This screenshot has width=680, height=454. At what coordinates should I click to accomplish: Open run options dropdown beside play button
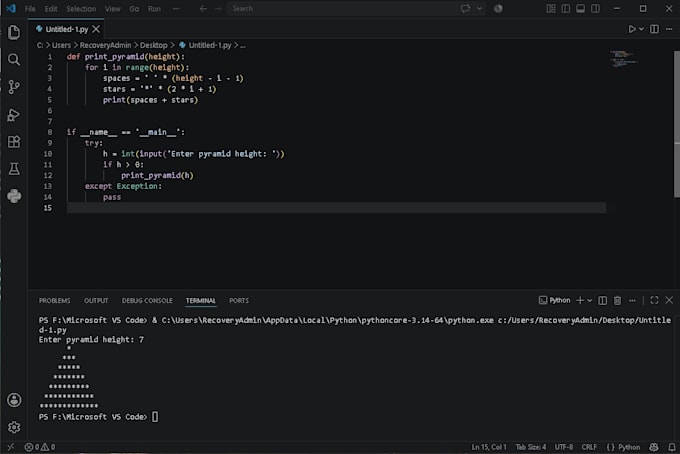coord(641,29)
